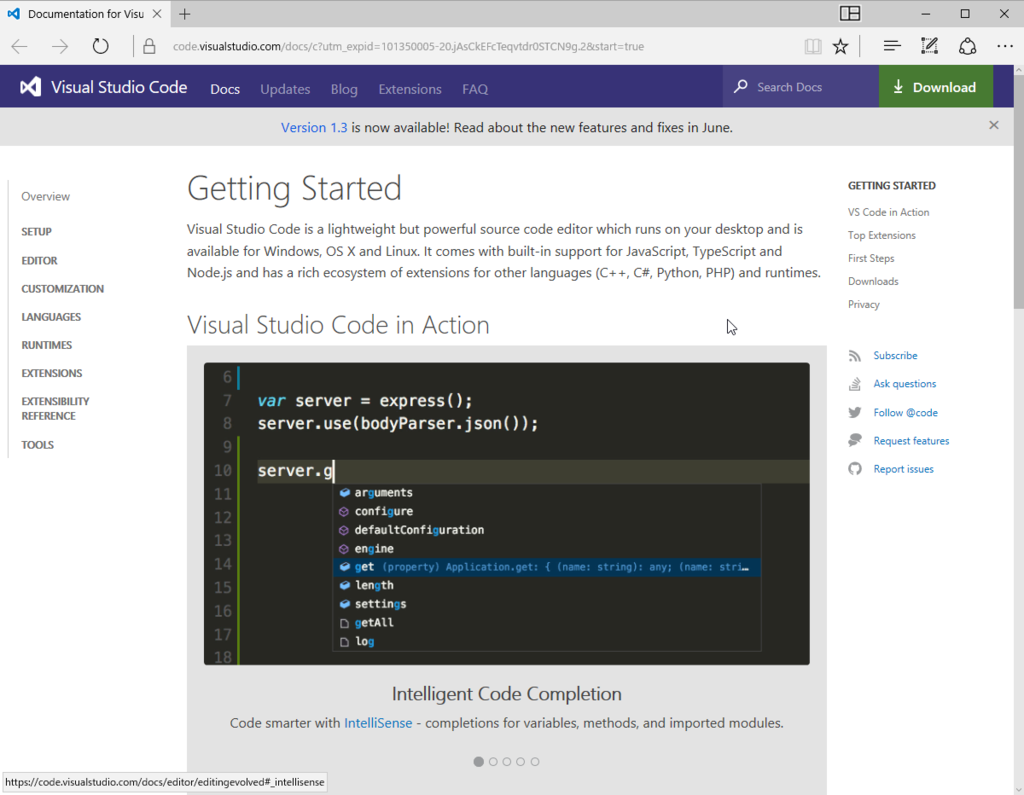1024x795 pixels.
Task: Click the Twitter bird icon
Action: (x=854, y=412)
